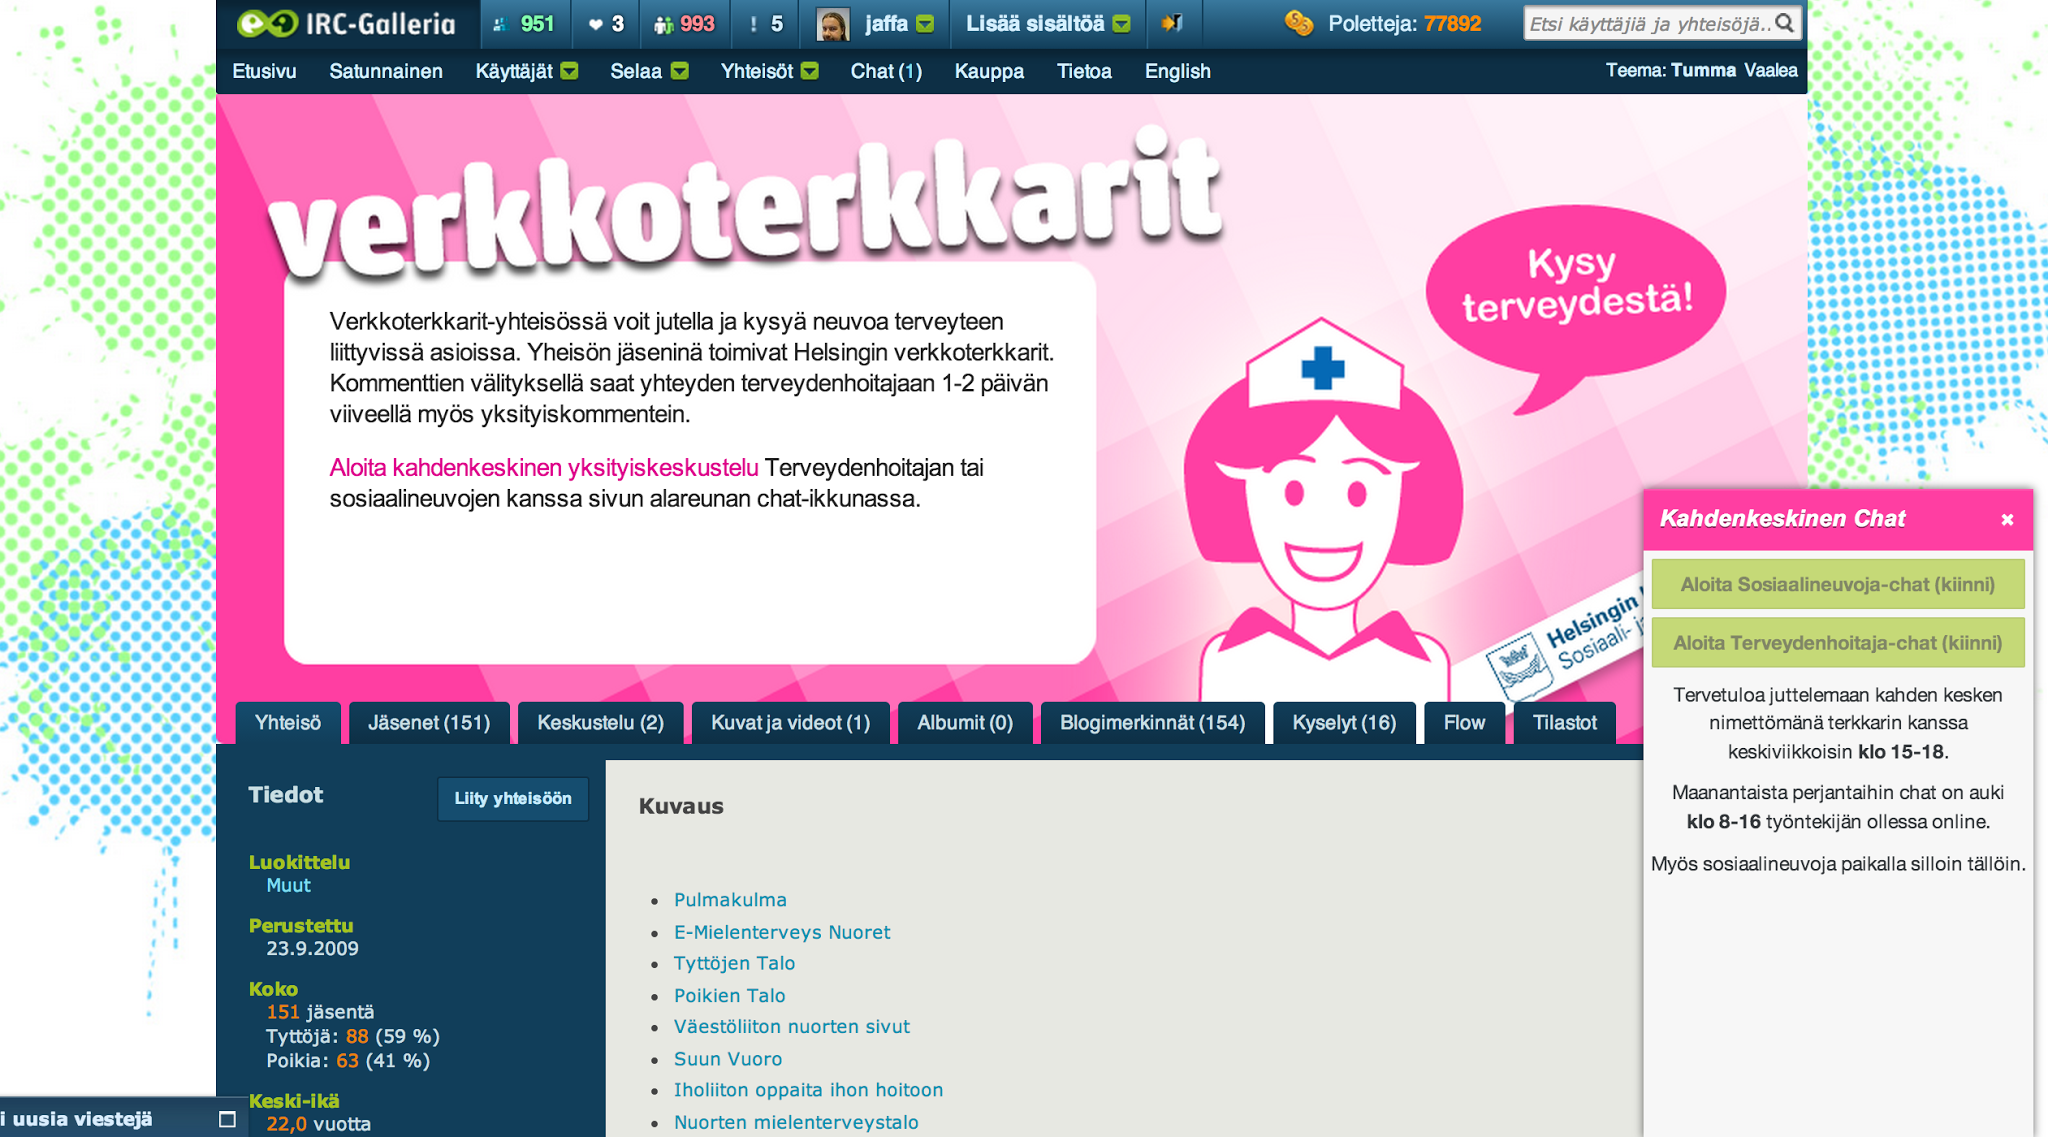Select the Tumma theme

coord(1703,70)
